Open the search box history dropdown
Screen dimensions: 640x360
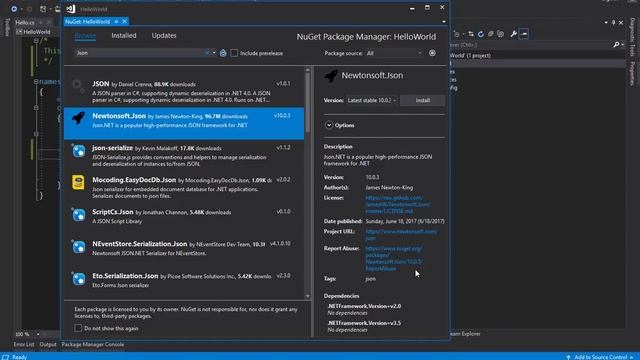[x=214, y=53]
